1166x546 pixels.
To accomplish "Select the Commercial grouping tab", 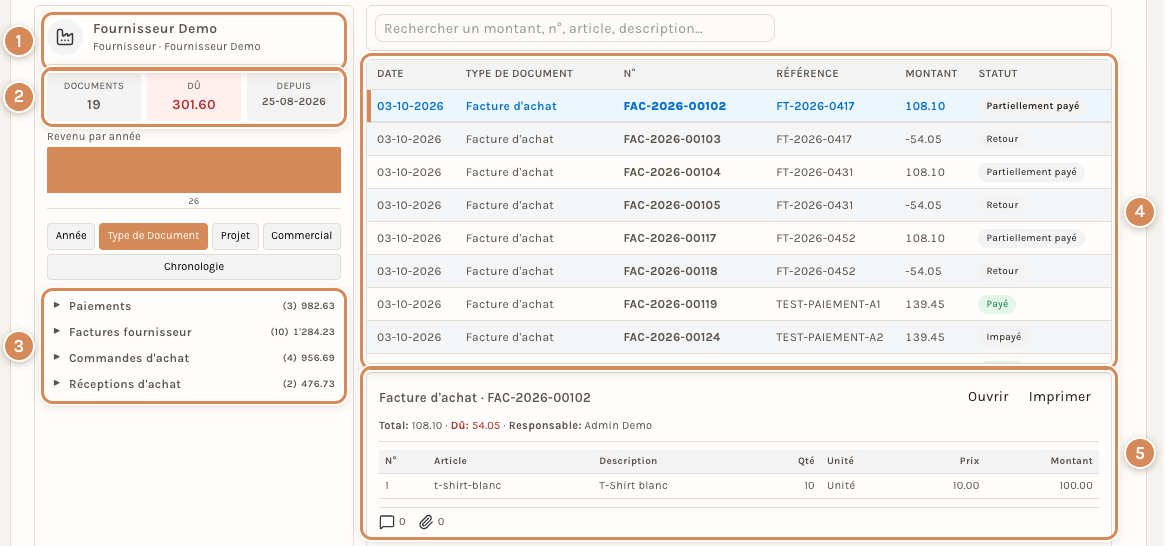I will (x=301, y=236).
